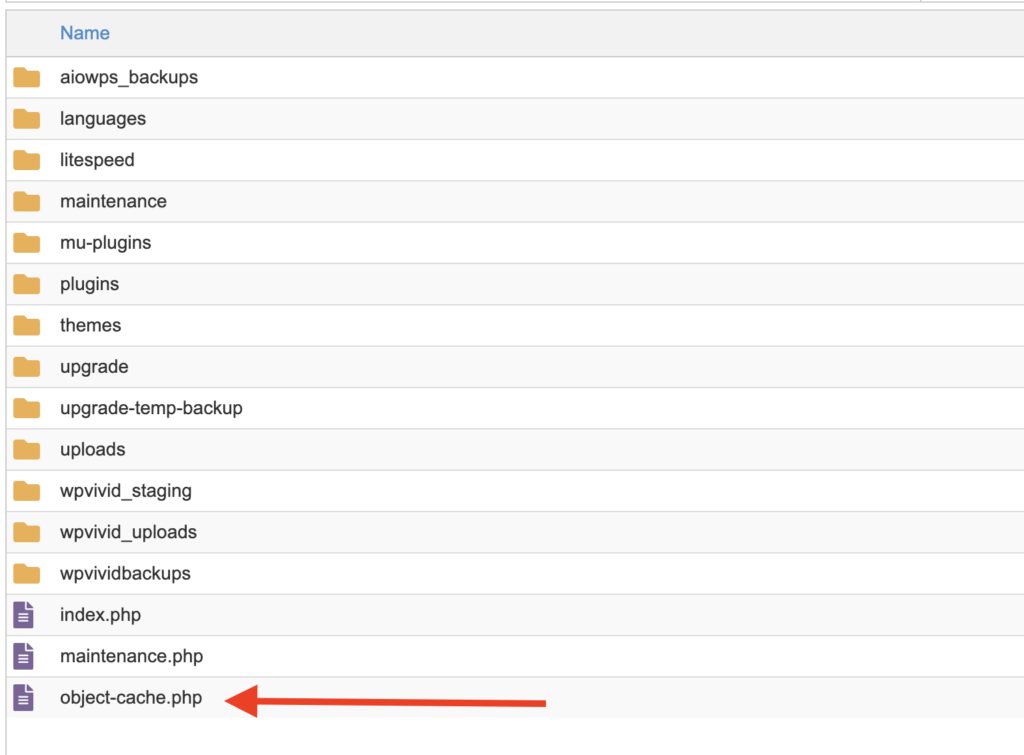Click the themes folder icon

tap(26, 326)
